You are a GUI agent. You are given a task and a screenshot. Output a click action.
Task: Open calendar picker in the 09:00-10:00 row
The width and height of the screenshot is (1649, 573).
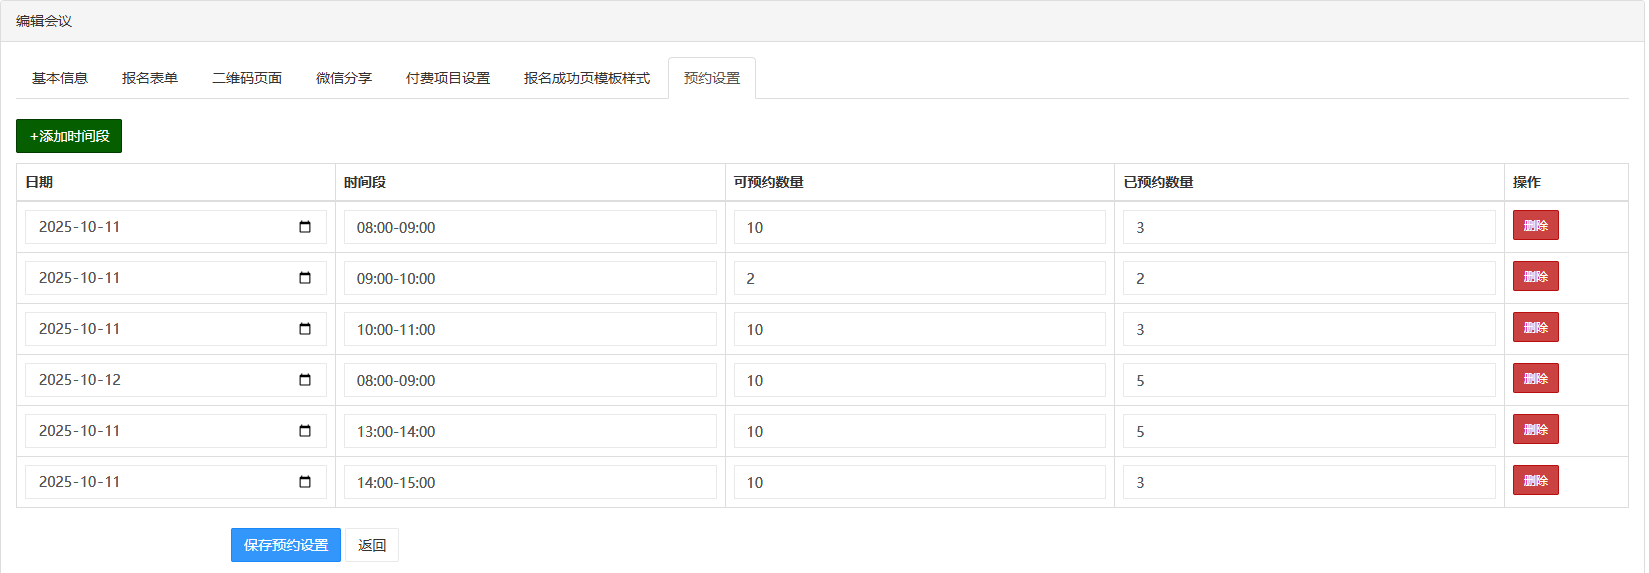click(305, 278)
